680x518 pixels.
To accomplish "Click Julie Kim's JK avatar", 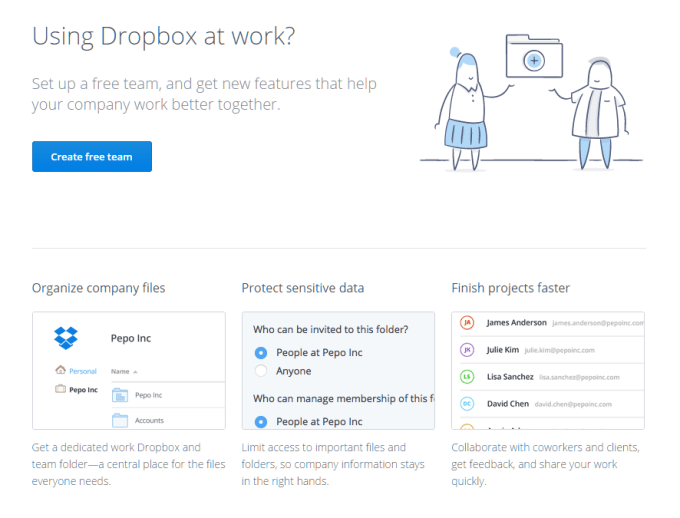I will (467, 350).
